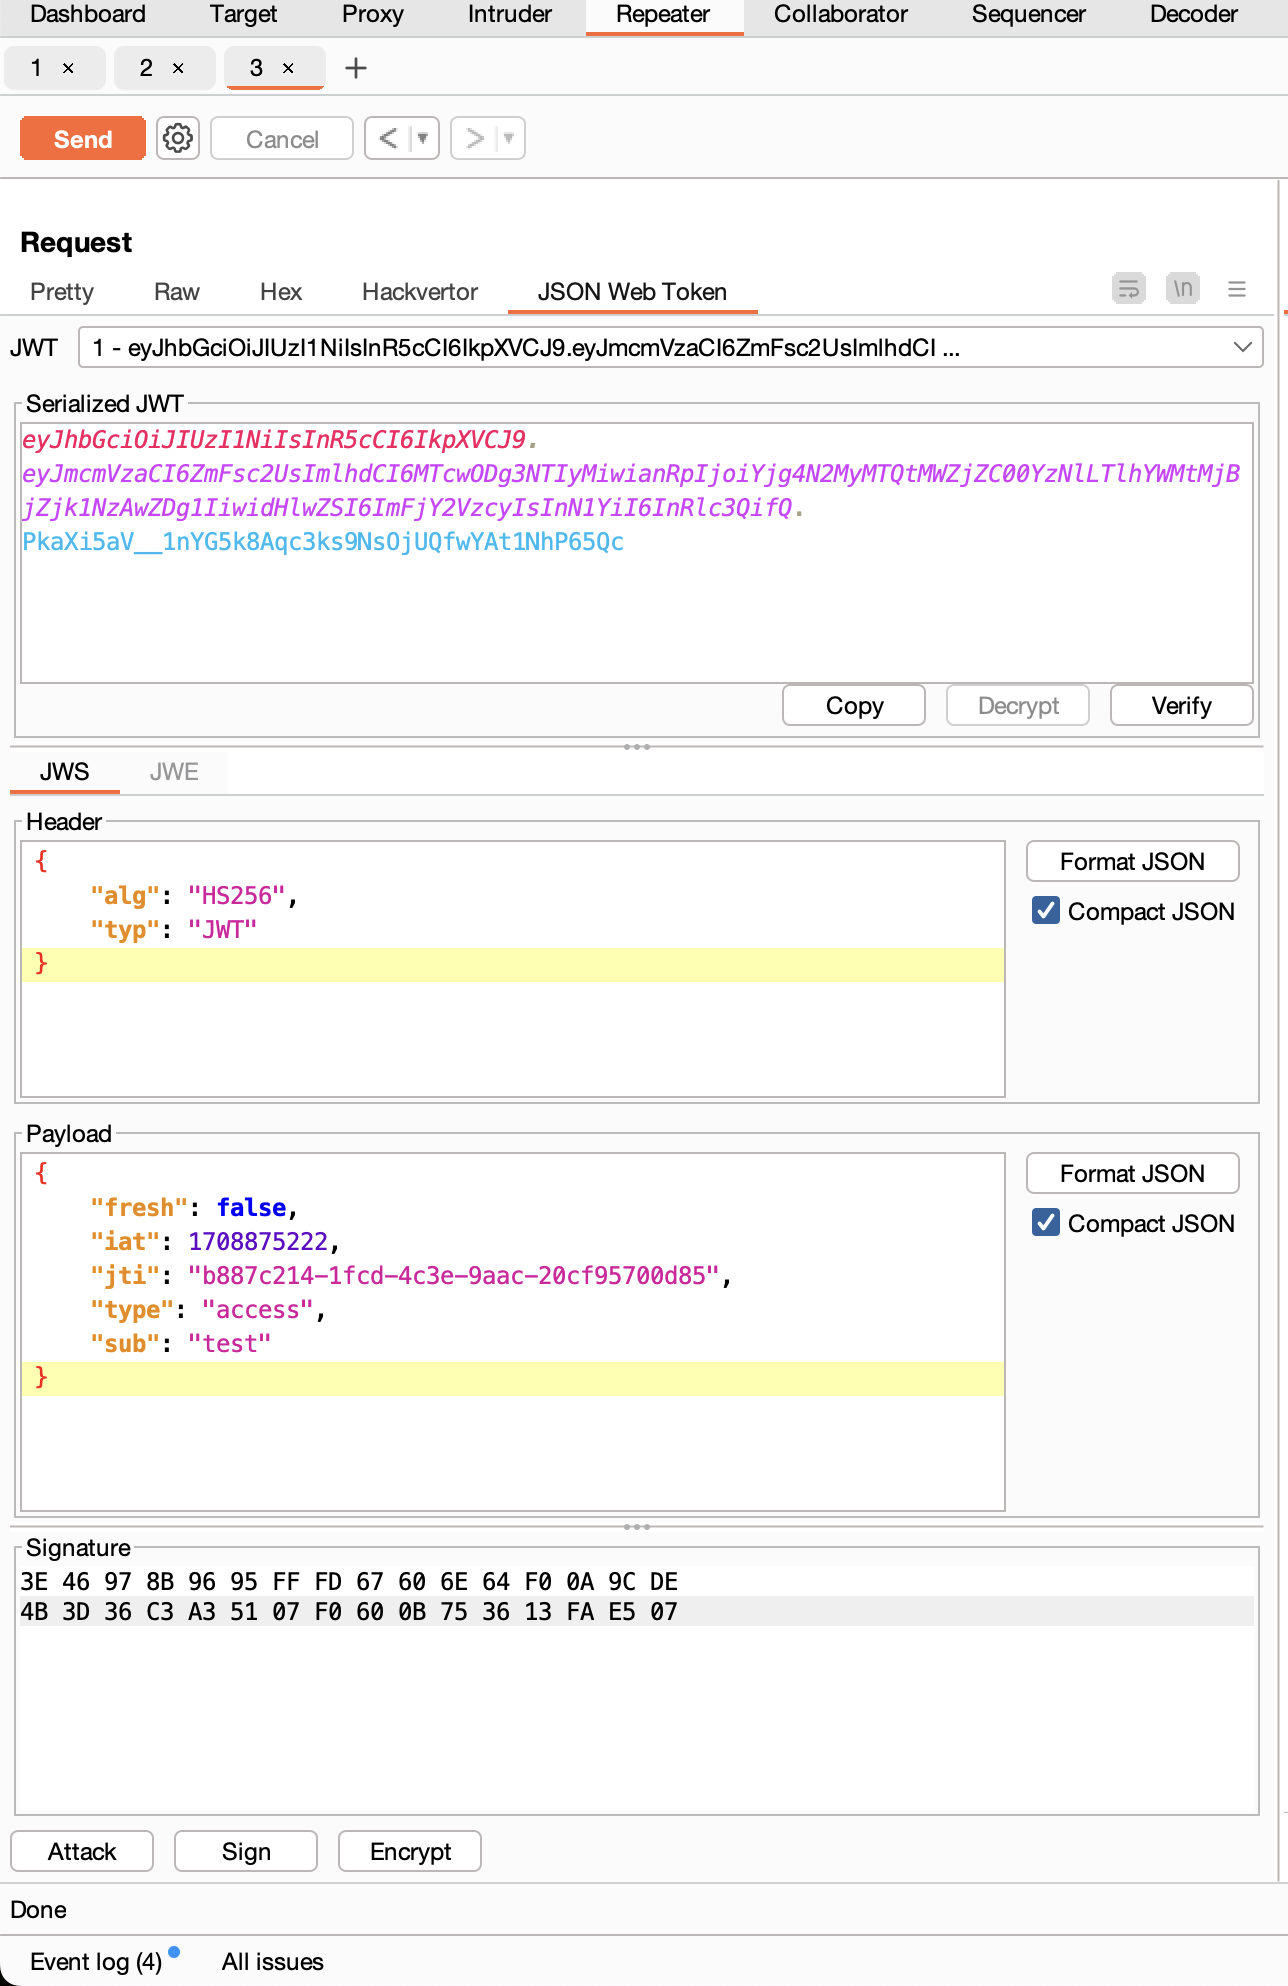The height and width of the screenshot is (1986, 1288).
Task: Toggle show non-printable characters icon
Action: point(1182,289)
